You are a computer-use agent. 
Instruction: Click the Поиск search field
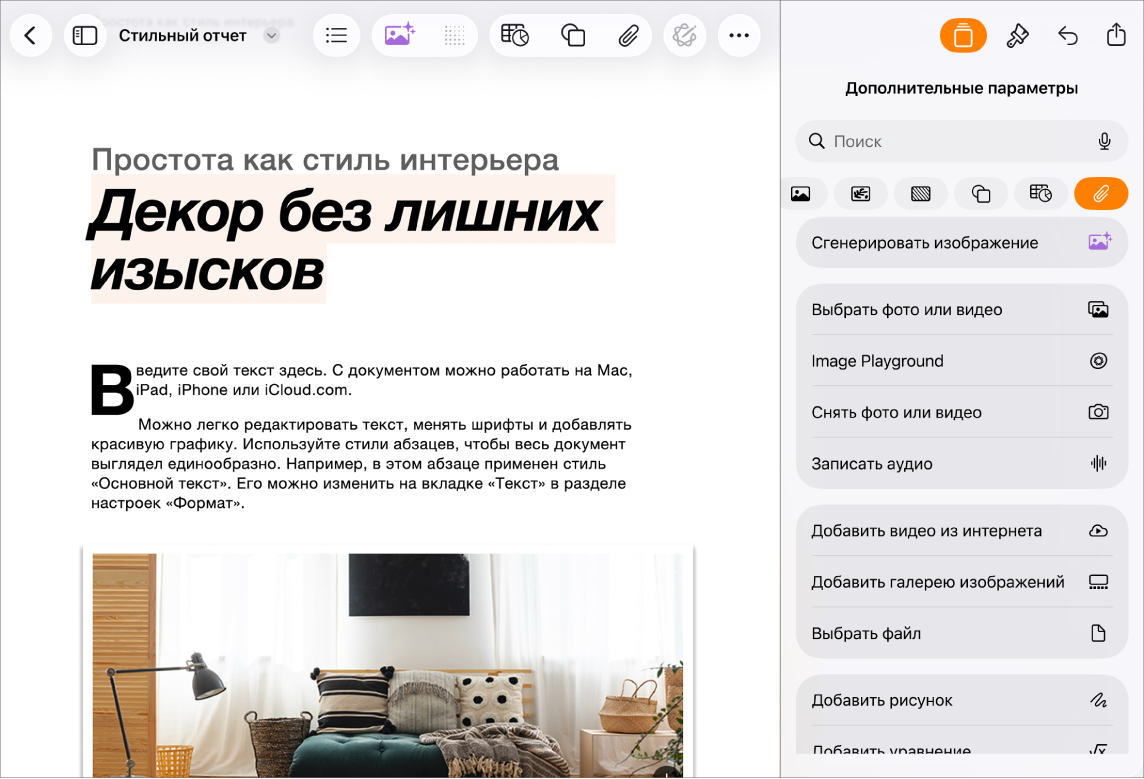pos(962,141)
